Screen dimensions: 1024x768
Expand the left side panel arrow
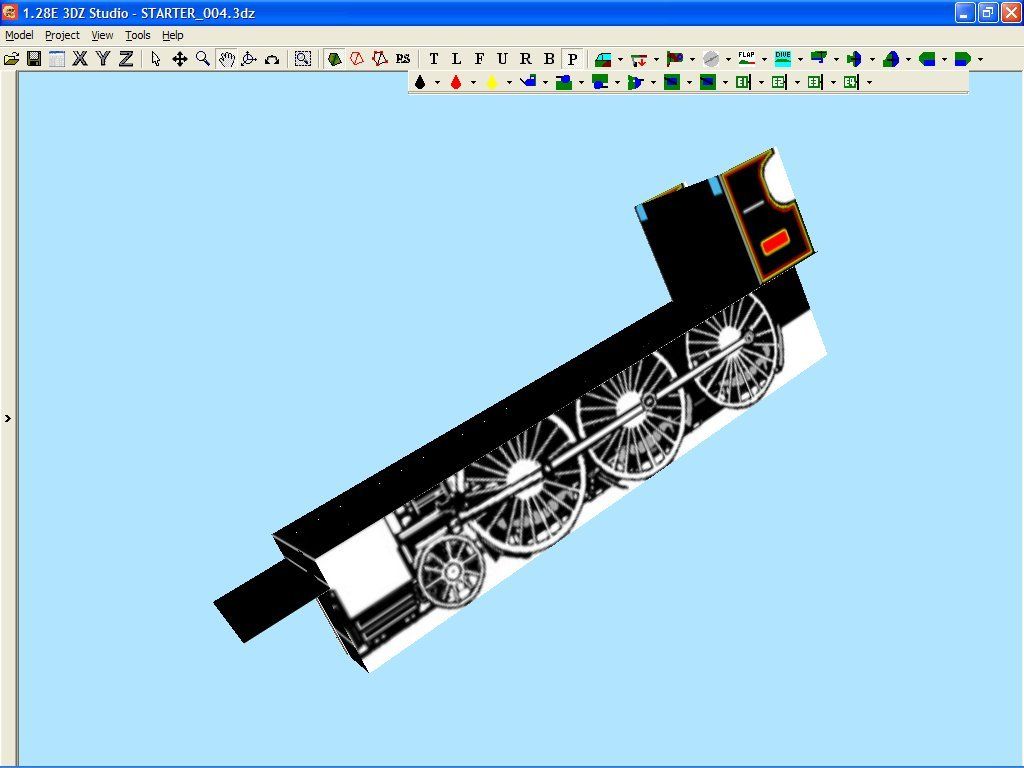pos(8,419)
